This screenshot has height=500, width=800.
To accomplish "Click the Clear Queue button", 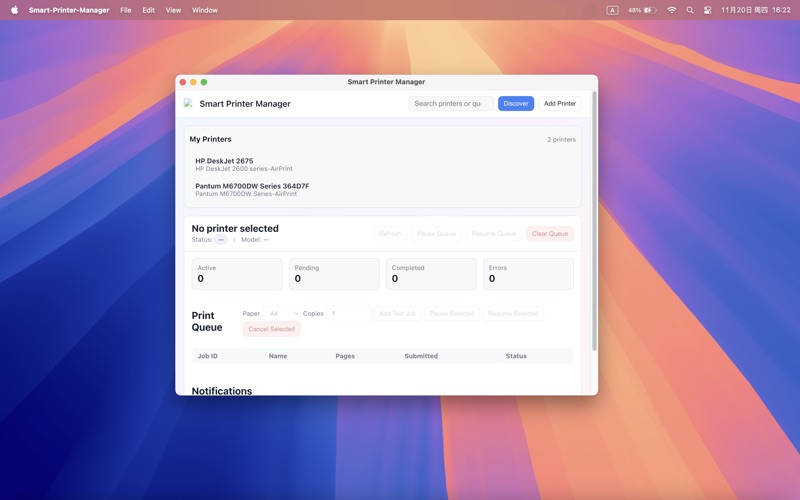I will pos(549,234).
